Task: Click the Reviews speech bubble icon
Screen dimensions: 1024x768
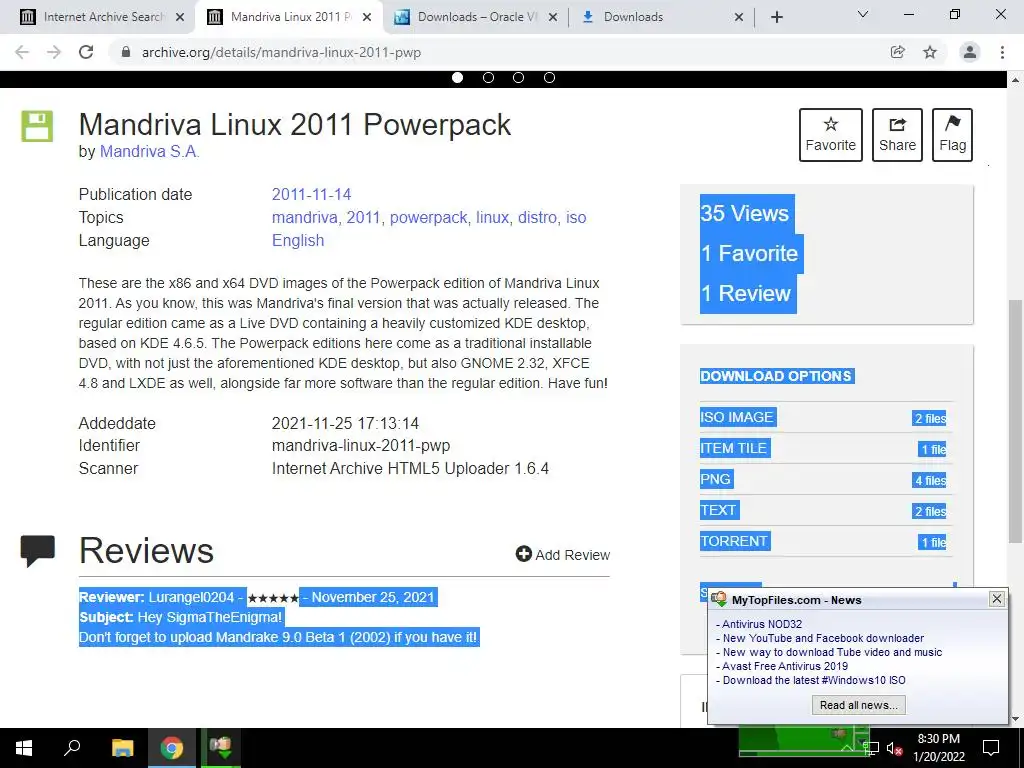Action: (x=38, y=551)
